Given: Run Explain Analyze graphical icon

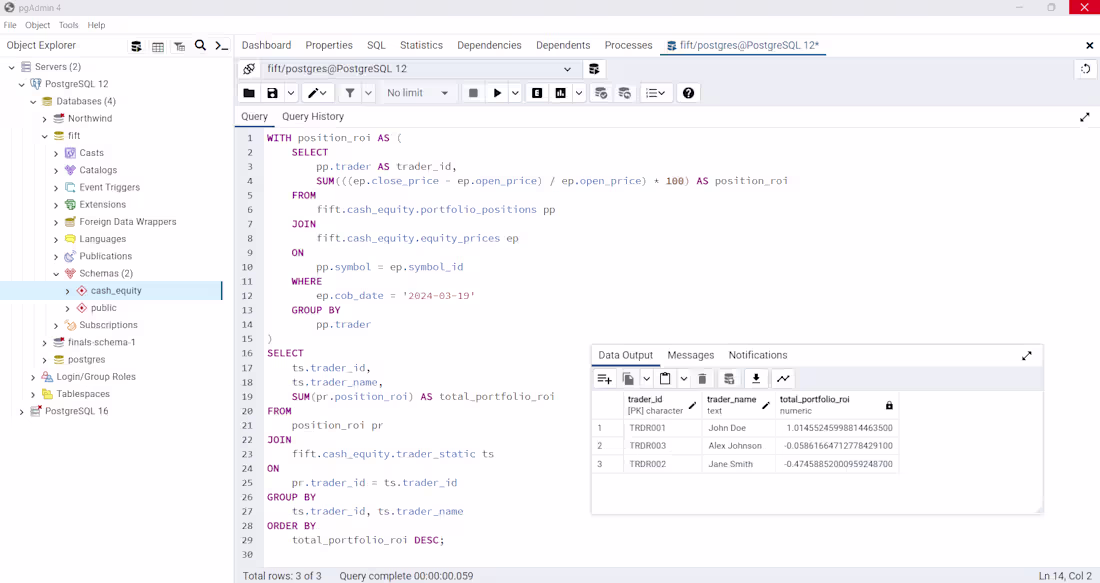Looking at the screenshot, I should coord(558,92).
